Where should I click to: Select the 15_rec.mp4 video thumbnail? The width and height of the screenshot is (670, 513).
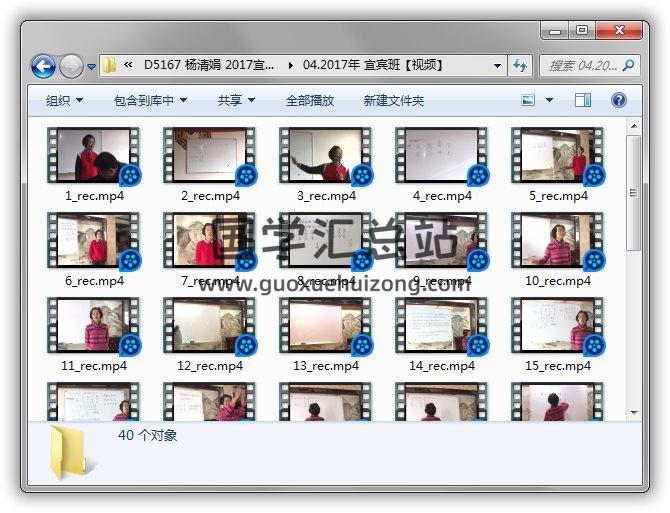558,325
